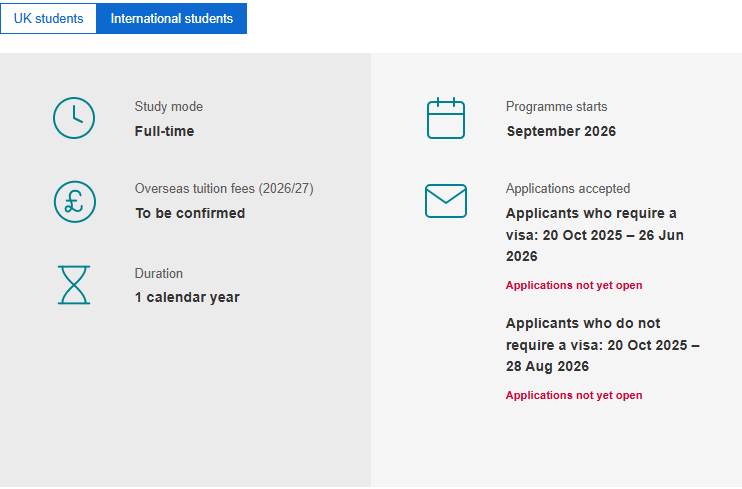
Task: Click the Programme starts label
Action: point(556,107)
